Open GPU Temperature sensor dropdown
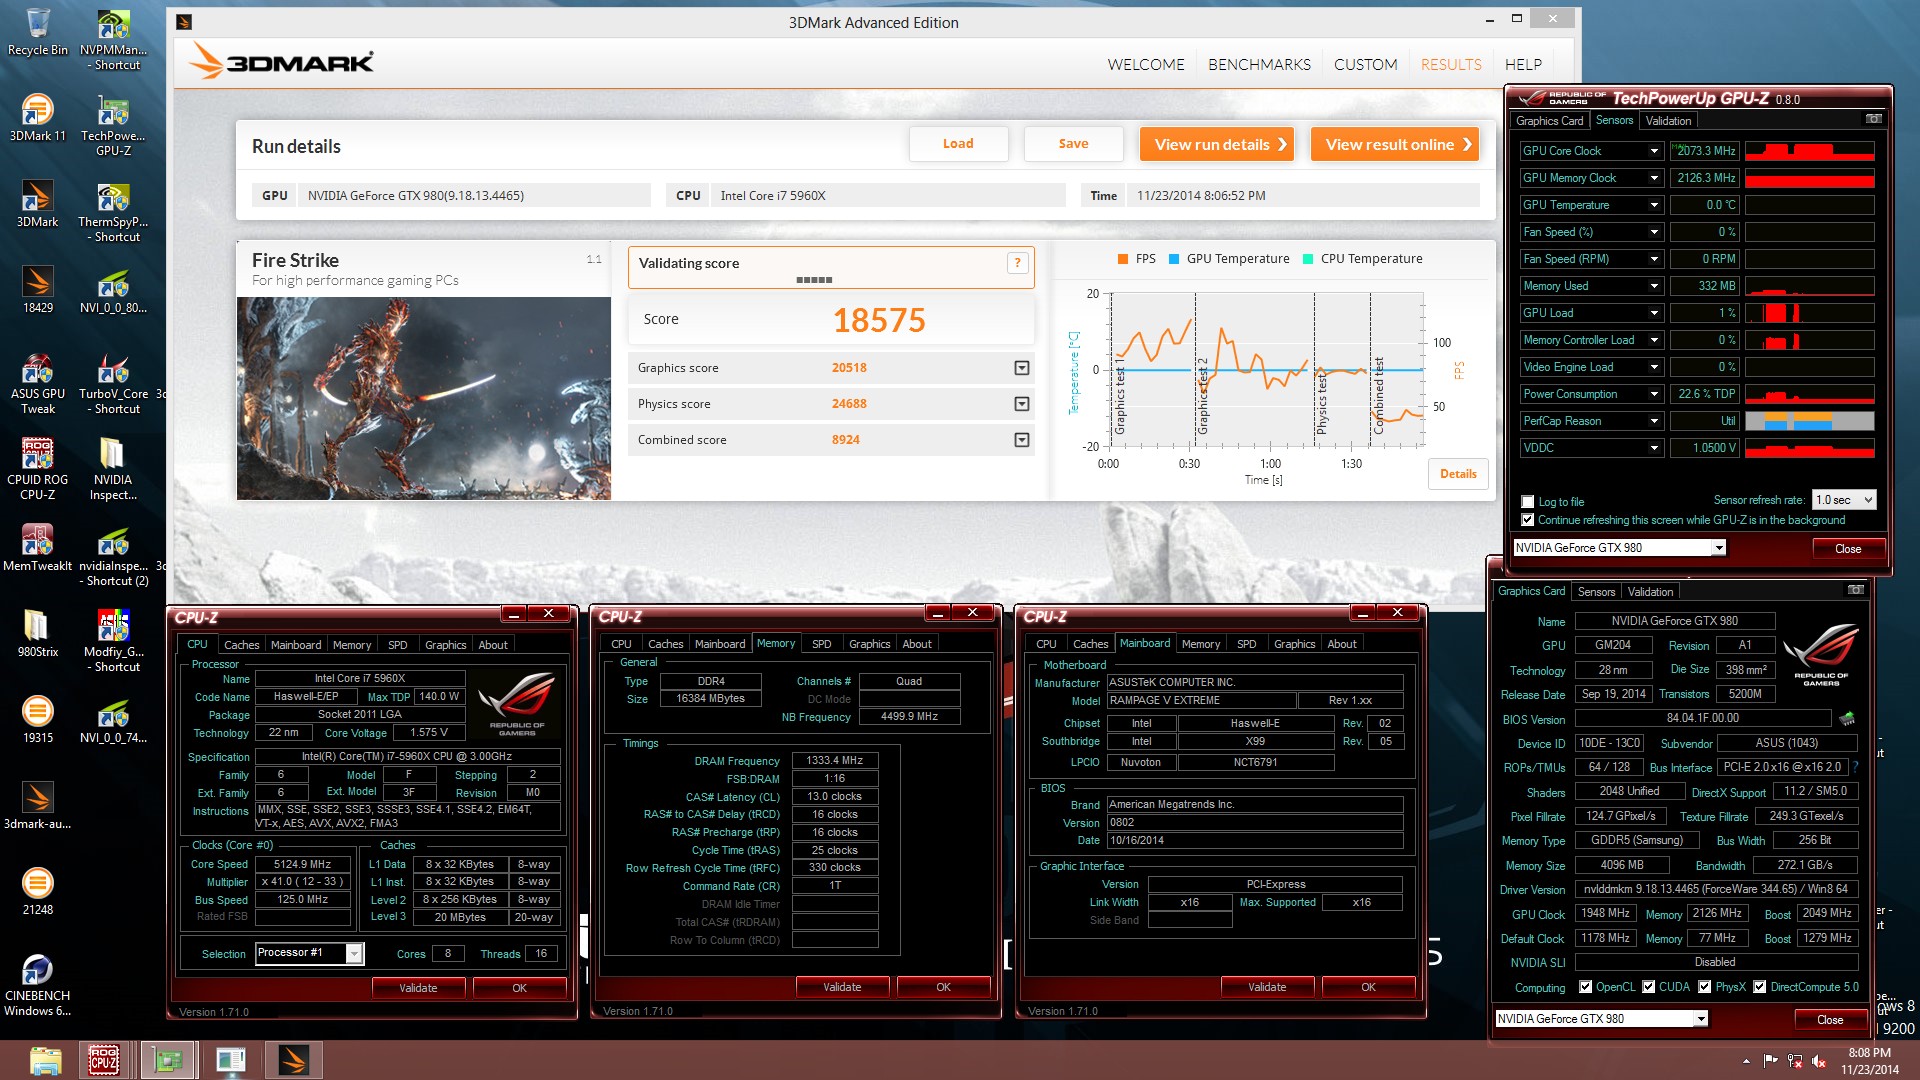Image resolution: width=1920 pixels, height=1080 pixels. click(x=1654, y=205)
